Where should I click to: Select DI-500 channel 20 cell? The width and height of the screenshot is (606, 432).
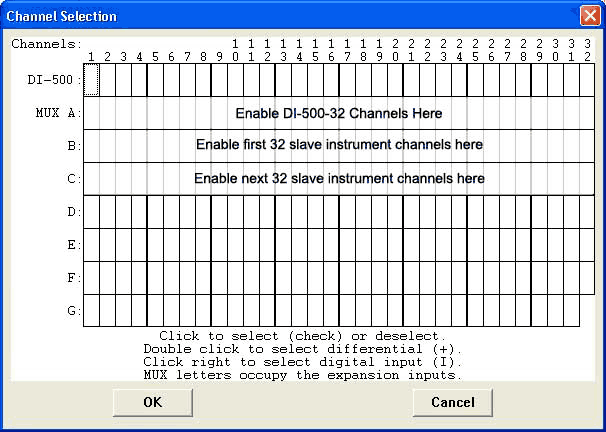pyautogui.click(x=395, y=80)
